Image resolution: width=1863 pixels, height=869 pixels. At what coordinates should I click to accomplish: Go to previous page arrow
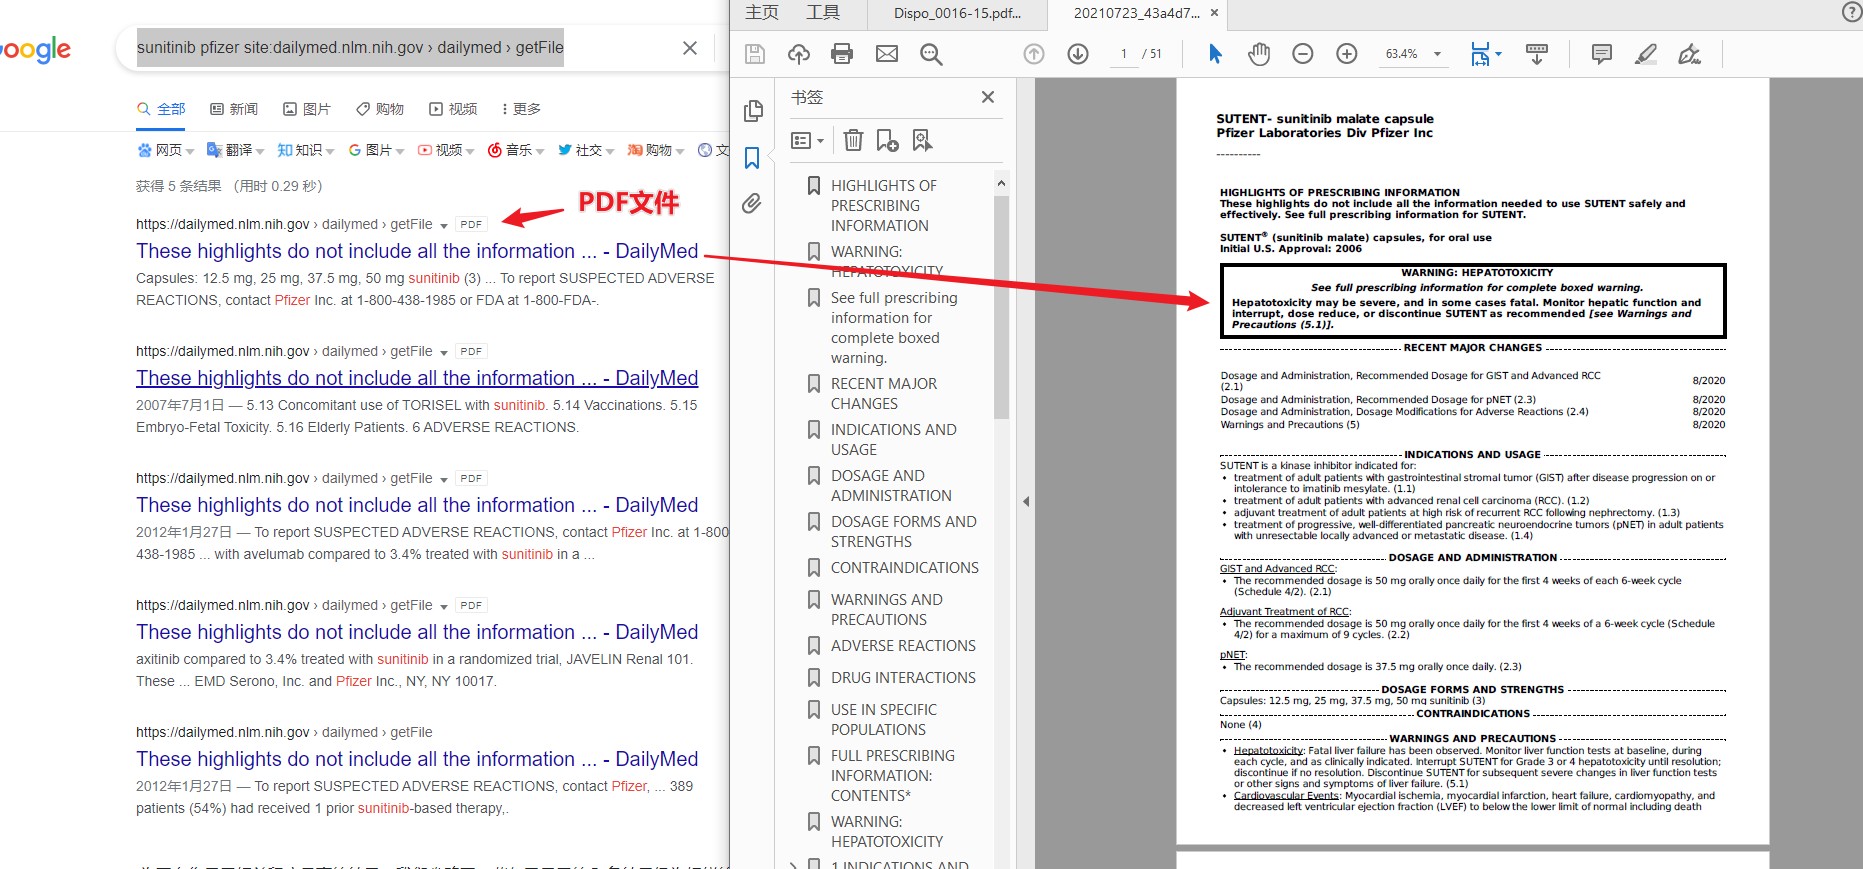tap(1034, 54)
